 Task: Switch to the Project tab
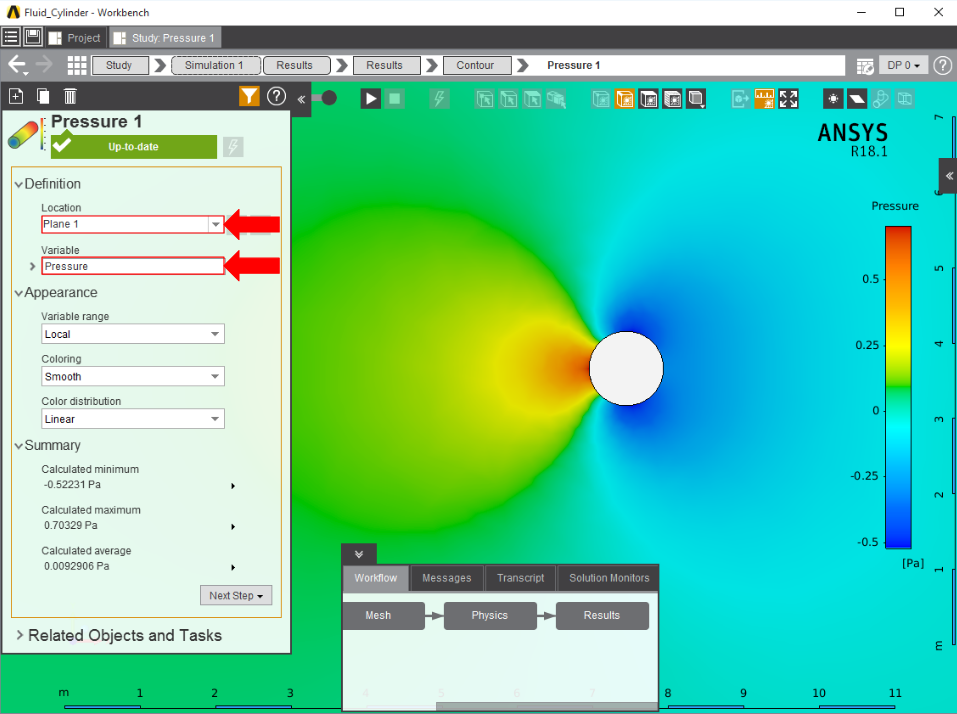coord(75,38)
